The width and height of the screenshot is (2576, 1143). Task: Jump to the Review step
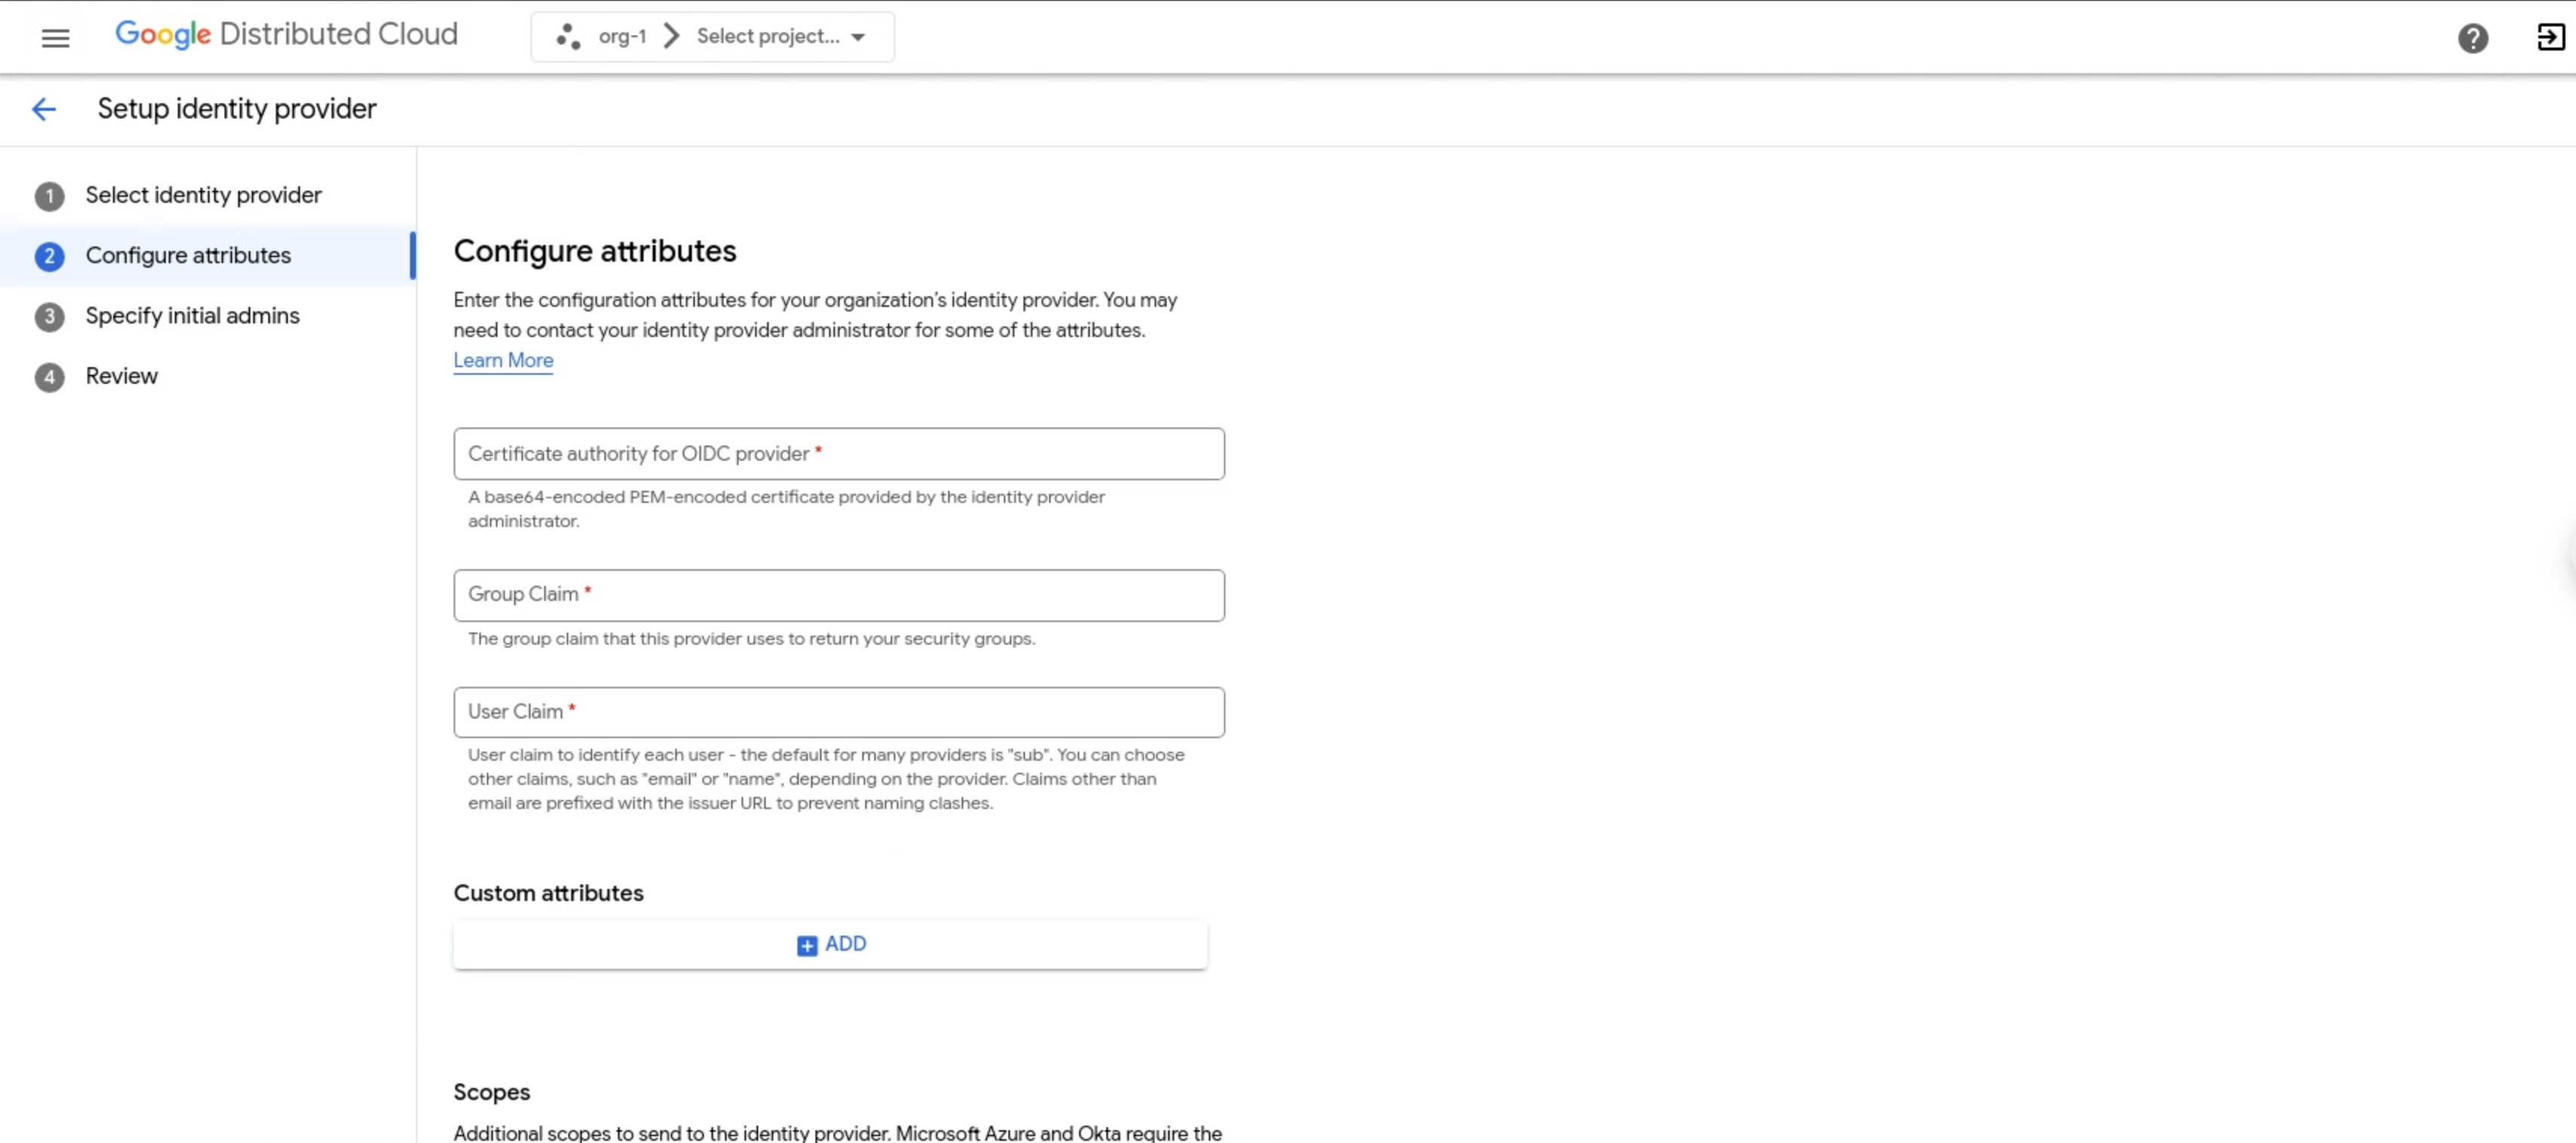click(x=121, y=376)
